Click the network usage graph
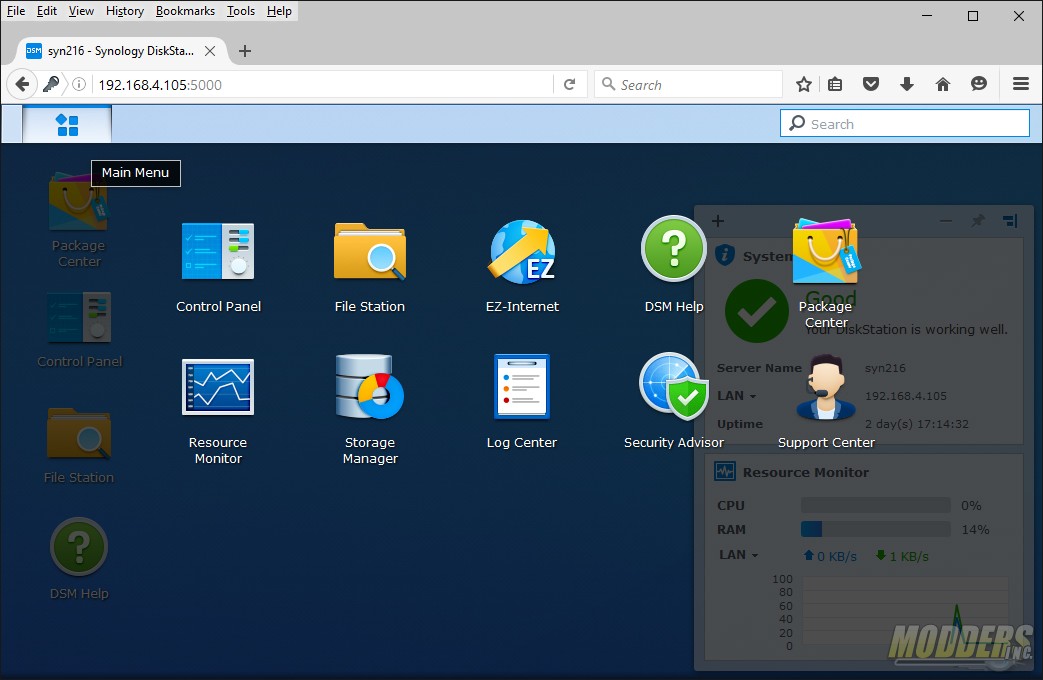The height and width of the screenshot is (680, 1043). click(905, 612)
